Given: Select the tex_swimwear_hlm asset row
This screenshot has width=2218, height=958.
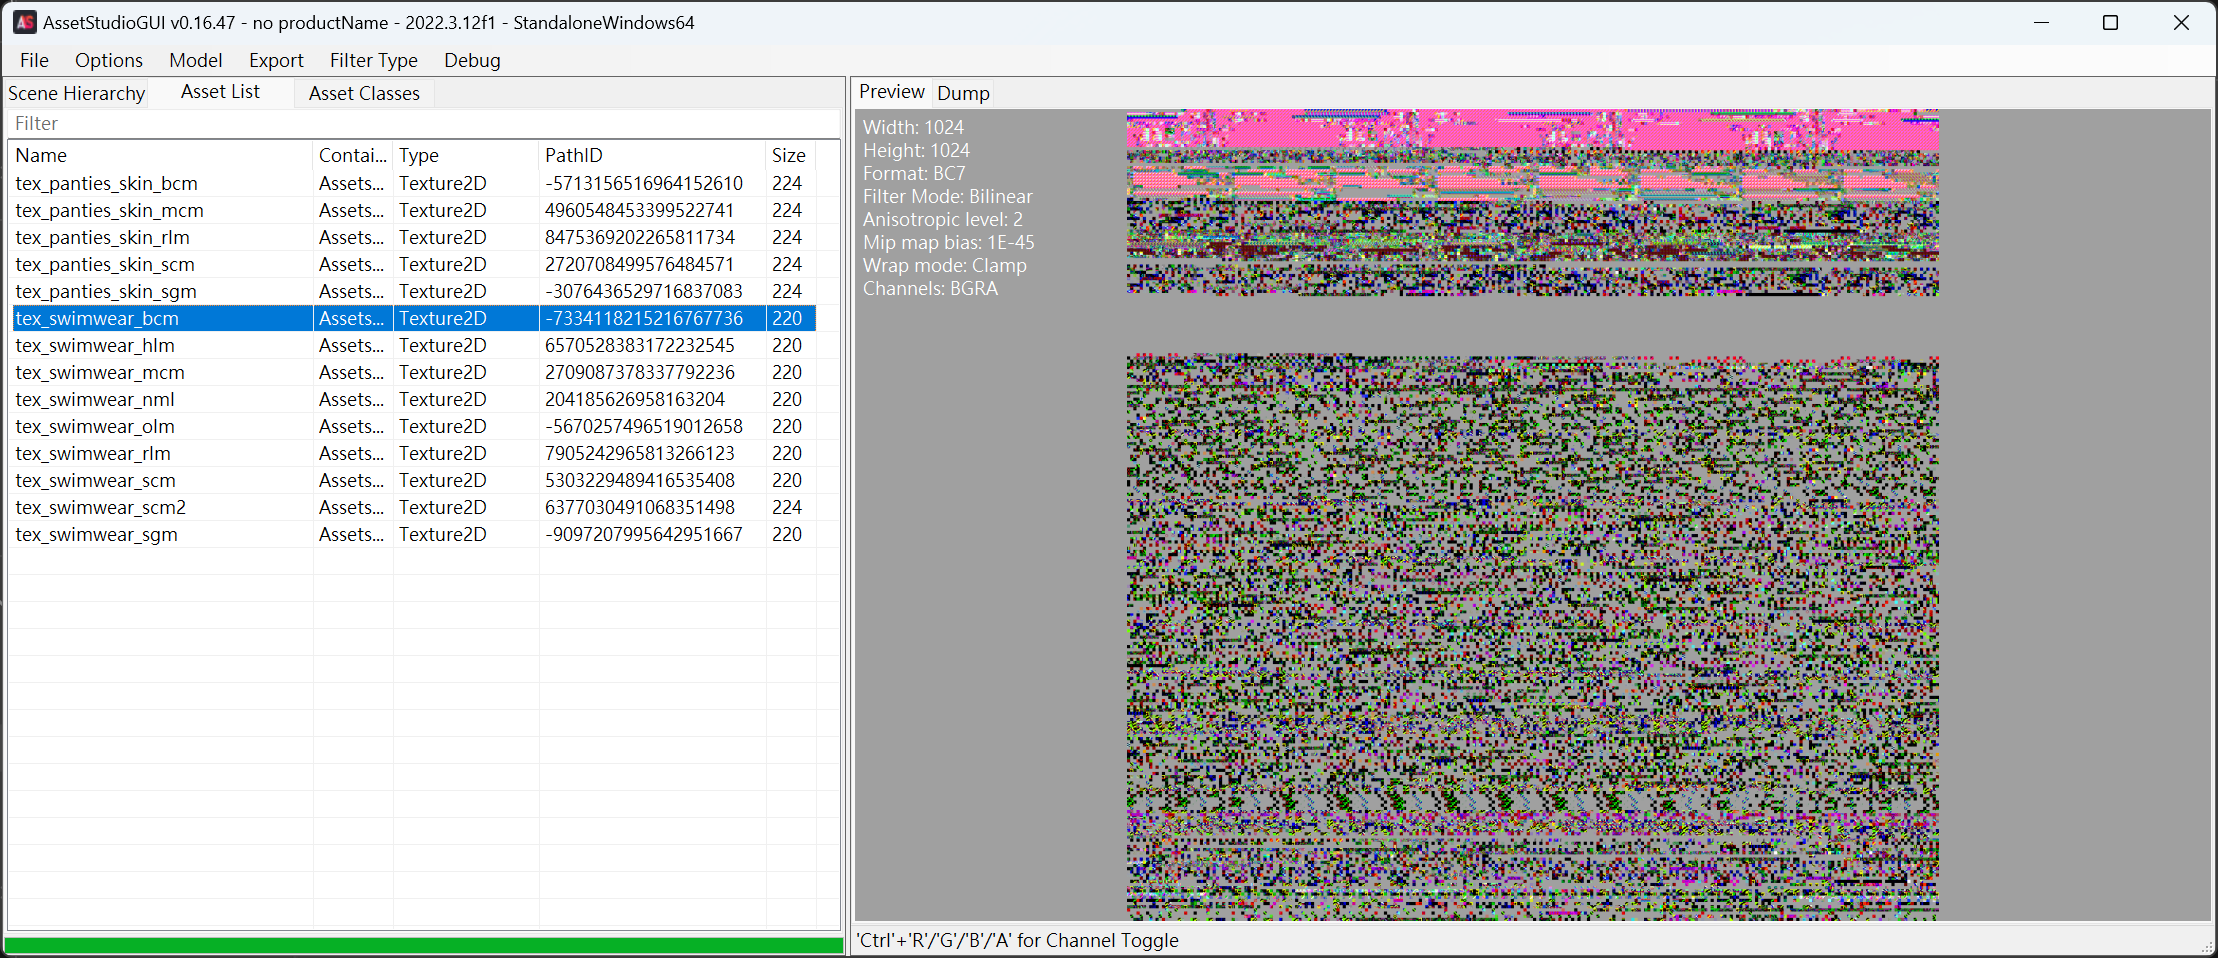Looking at the screenshot, I should (x=414, y=345).
